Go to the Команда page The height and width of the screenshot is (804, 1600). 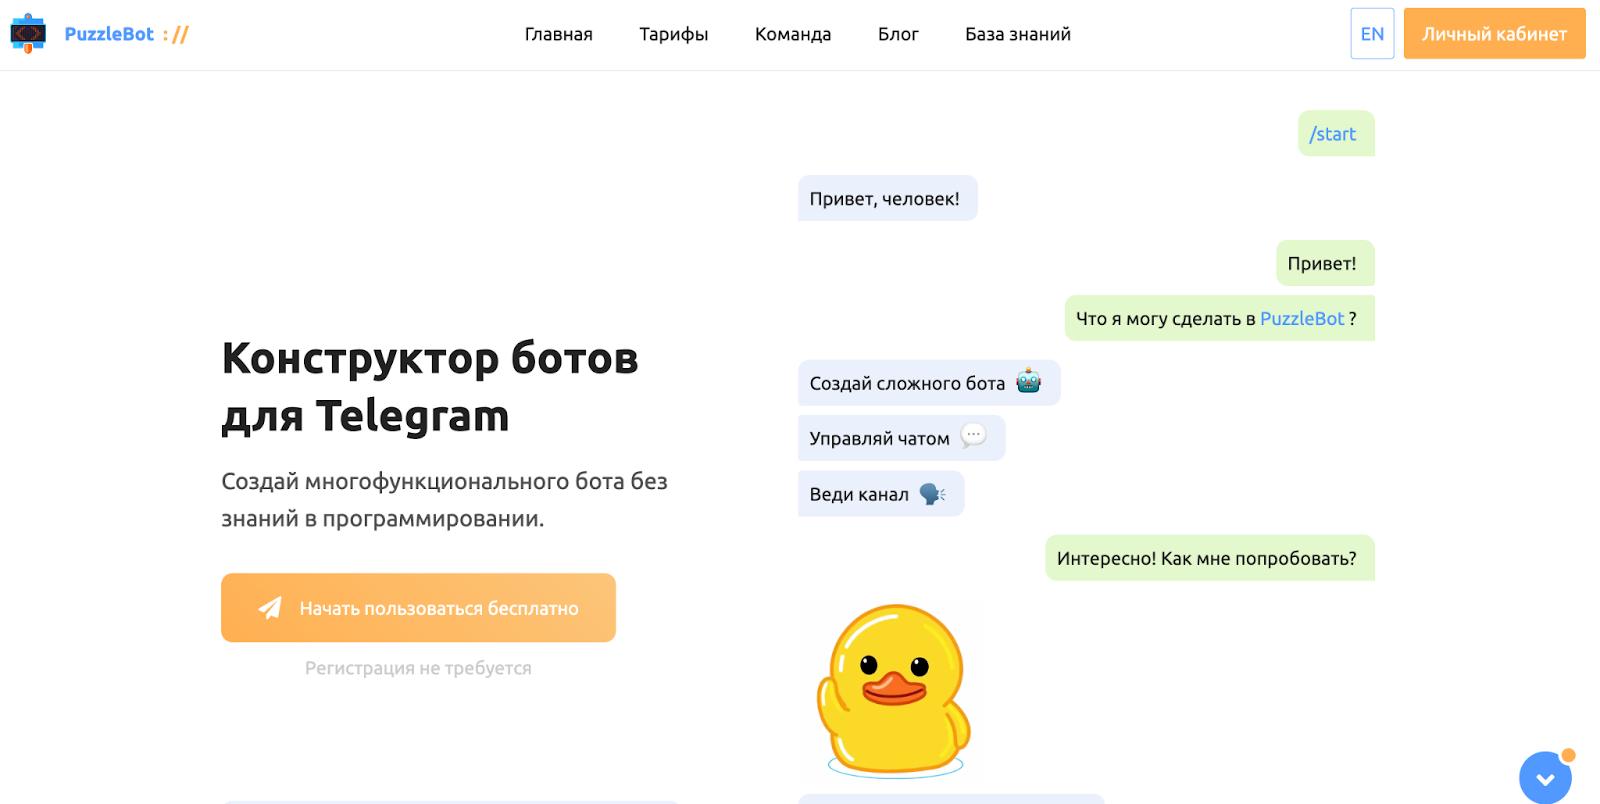click(792, 34)
